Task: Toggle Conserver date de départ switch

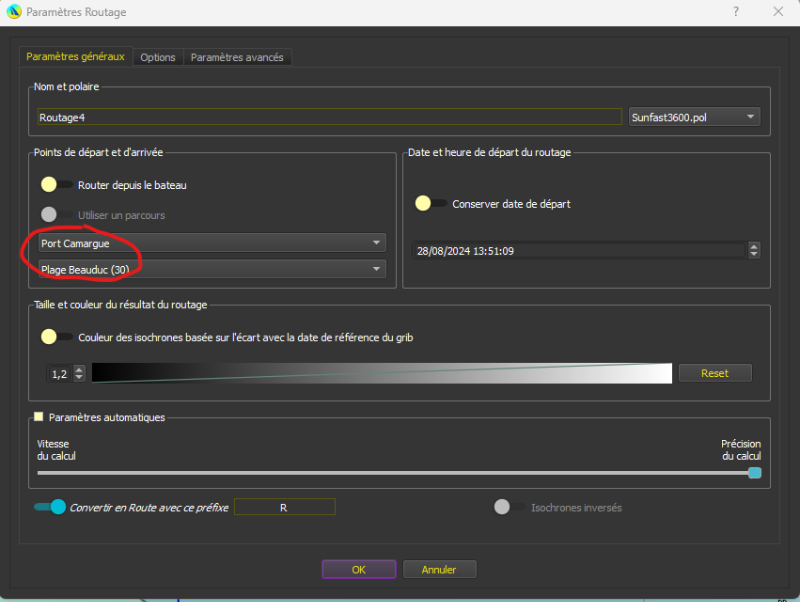Action: (431, 204)
